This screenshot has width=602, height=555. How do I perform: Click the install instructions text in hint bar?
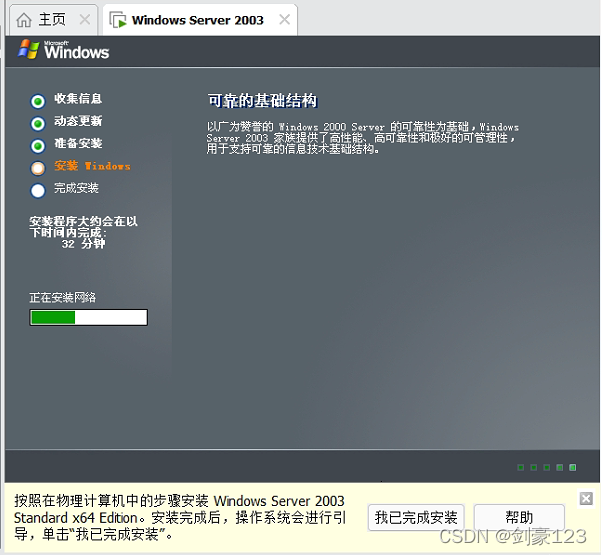[180, 517]
